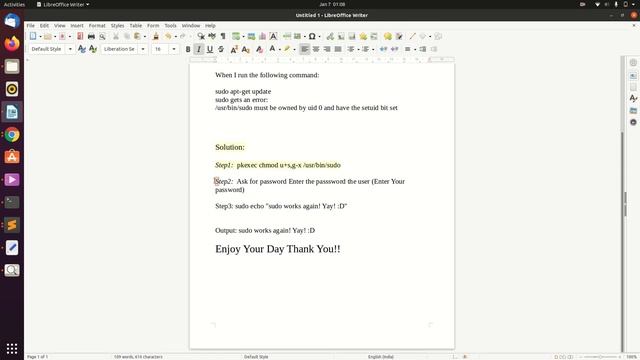This screenshot has width=640, height=360.
Task: Click New Style from Selection icon
Action: pos(93,49)
